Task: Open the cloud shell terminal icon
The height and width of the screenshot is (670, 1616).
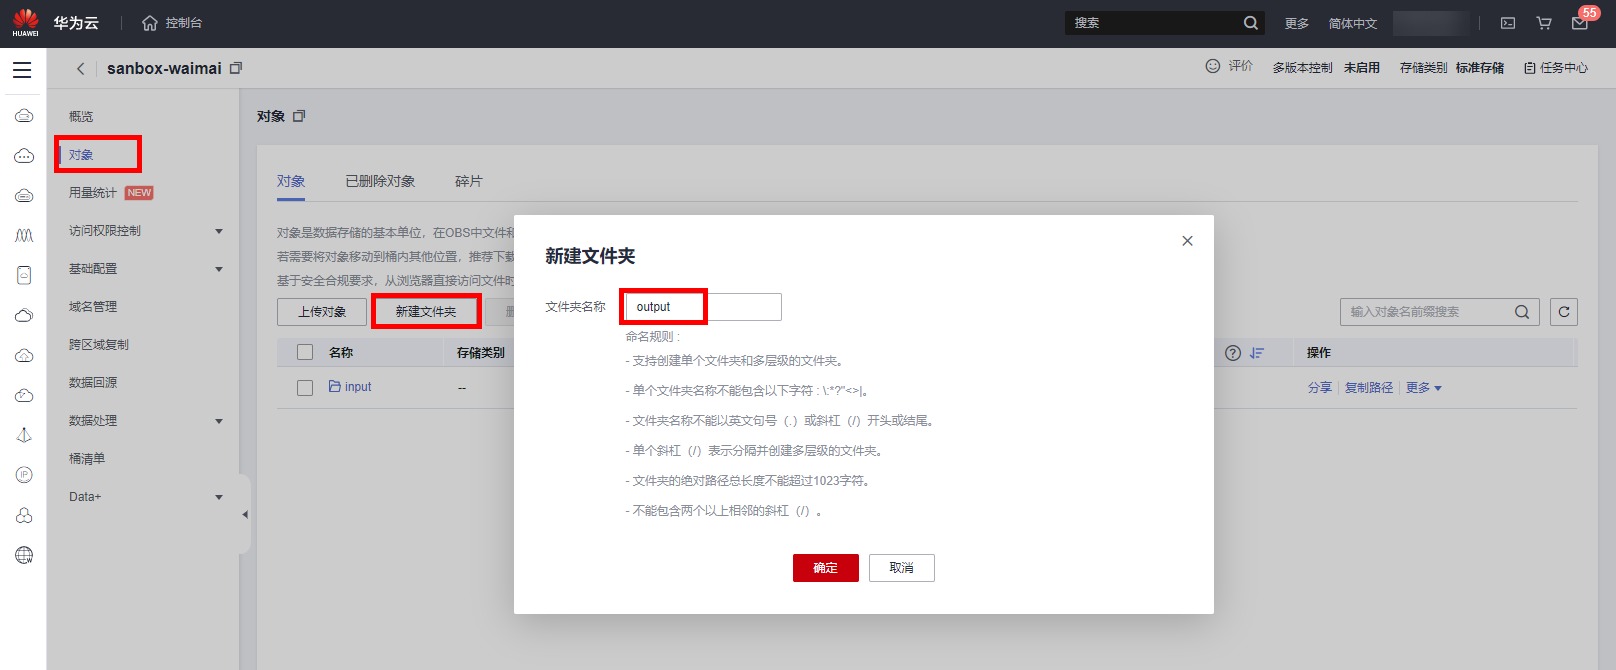Action: coord(1508,23)
